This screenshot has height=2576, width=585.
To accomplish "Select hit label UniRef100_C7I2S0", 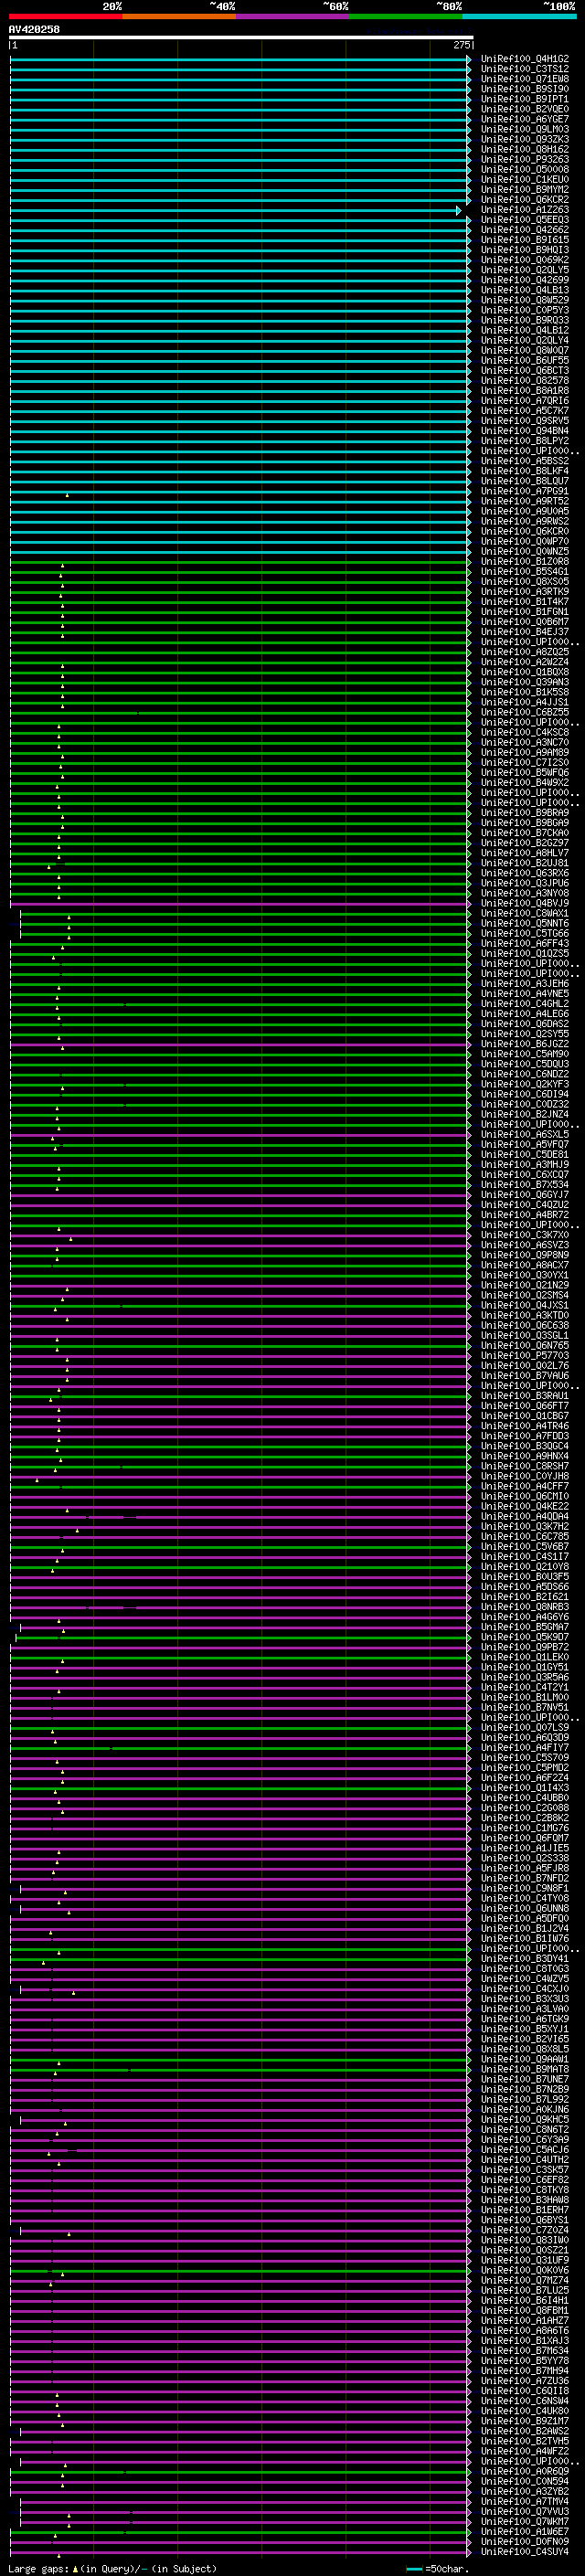I will click(x=525, y=763).
